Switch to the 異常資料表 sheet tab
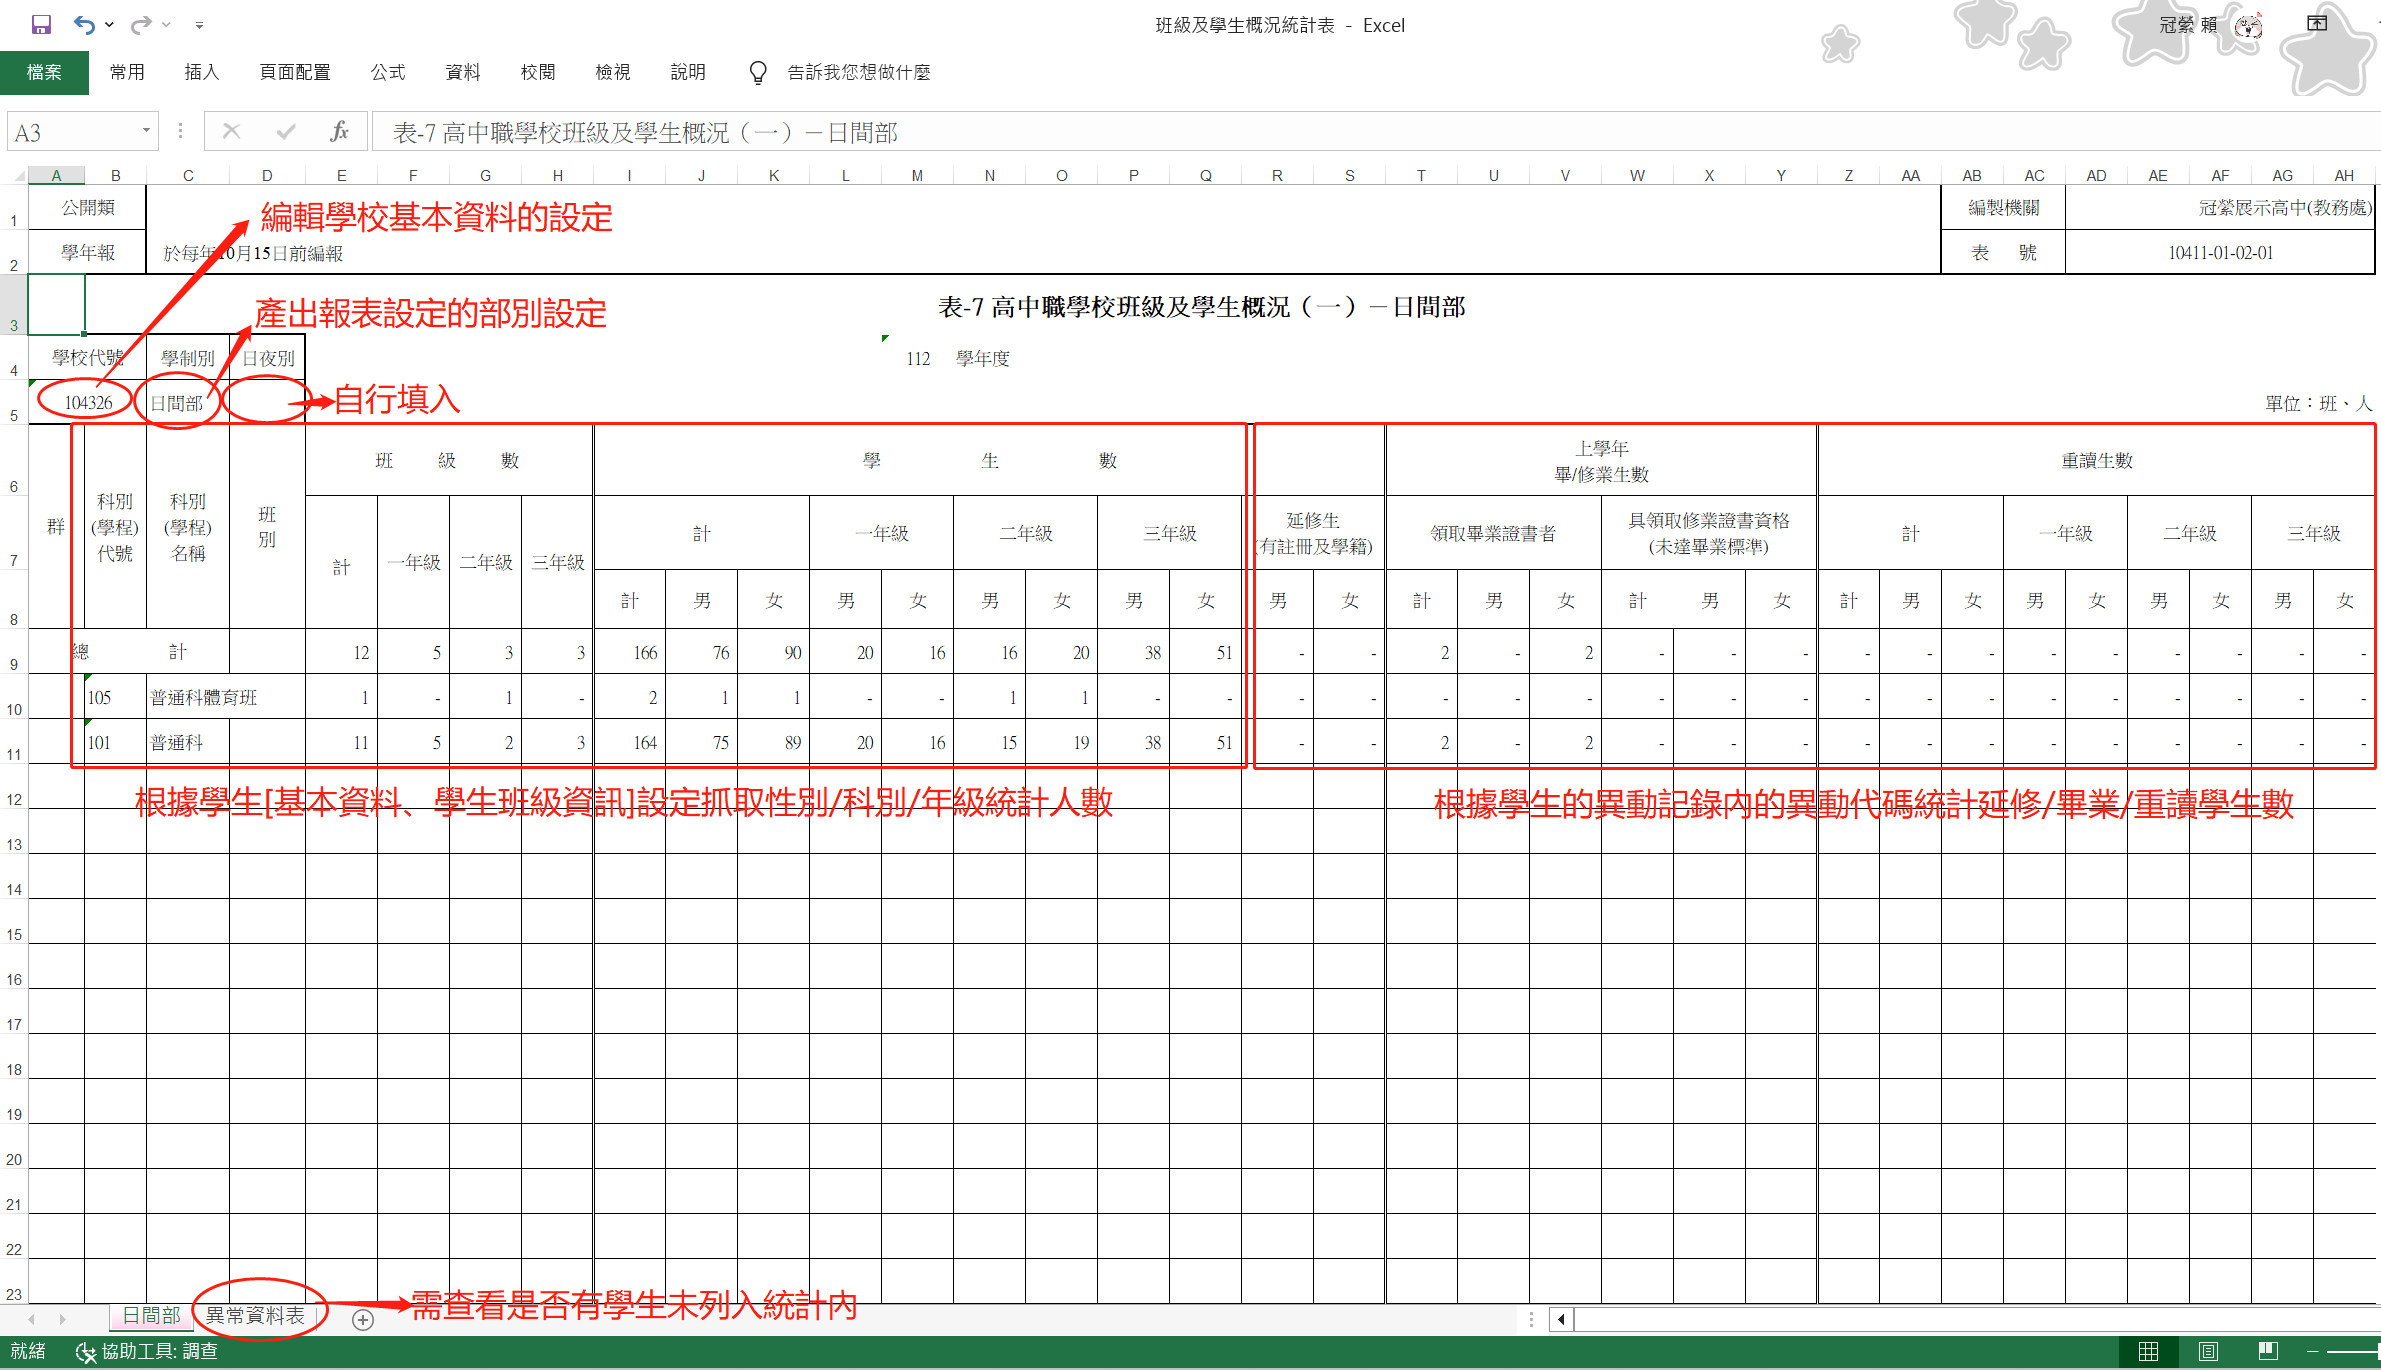The height and width of the screenshot is (1370, 2381). click(255, 1316)
